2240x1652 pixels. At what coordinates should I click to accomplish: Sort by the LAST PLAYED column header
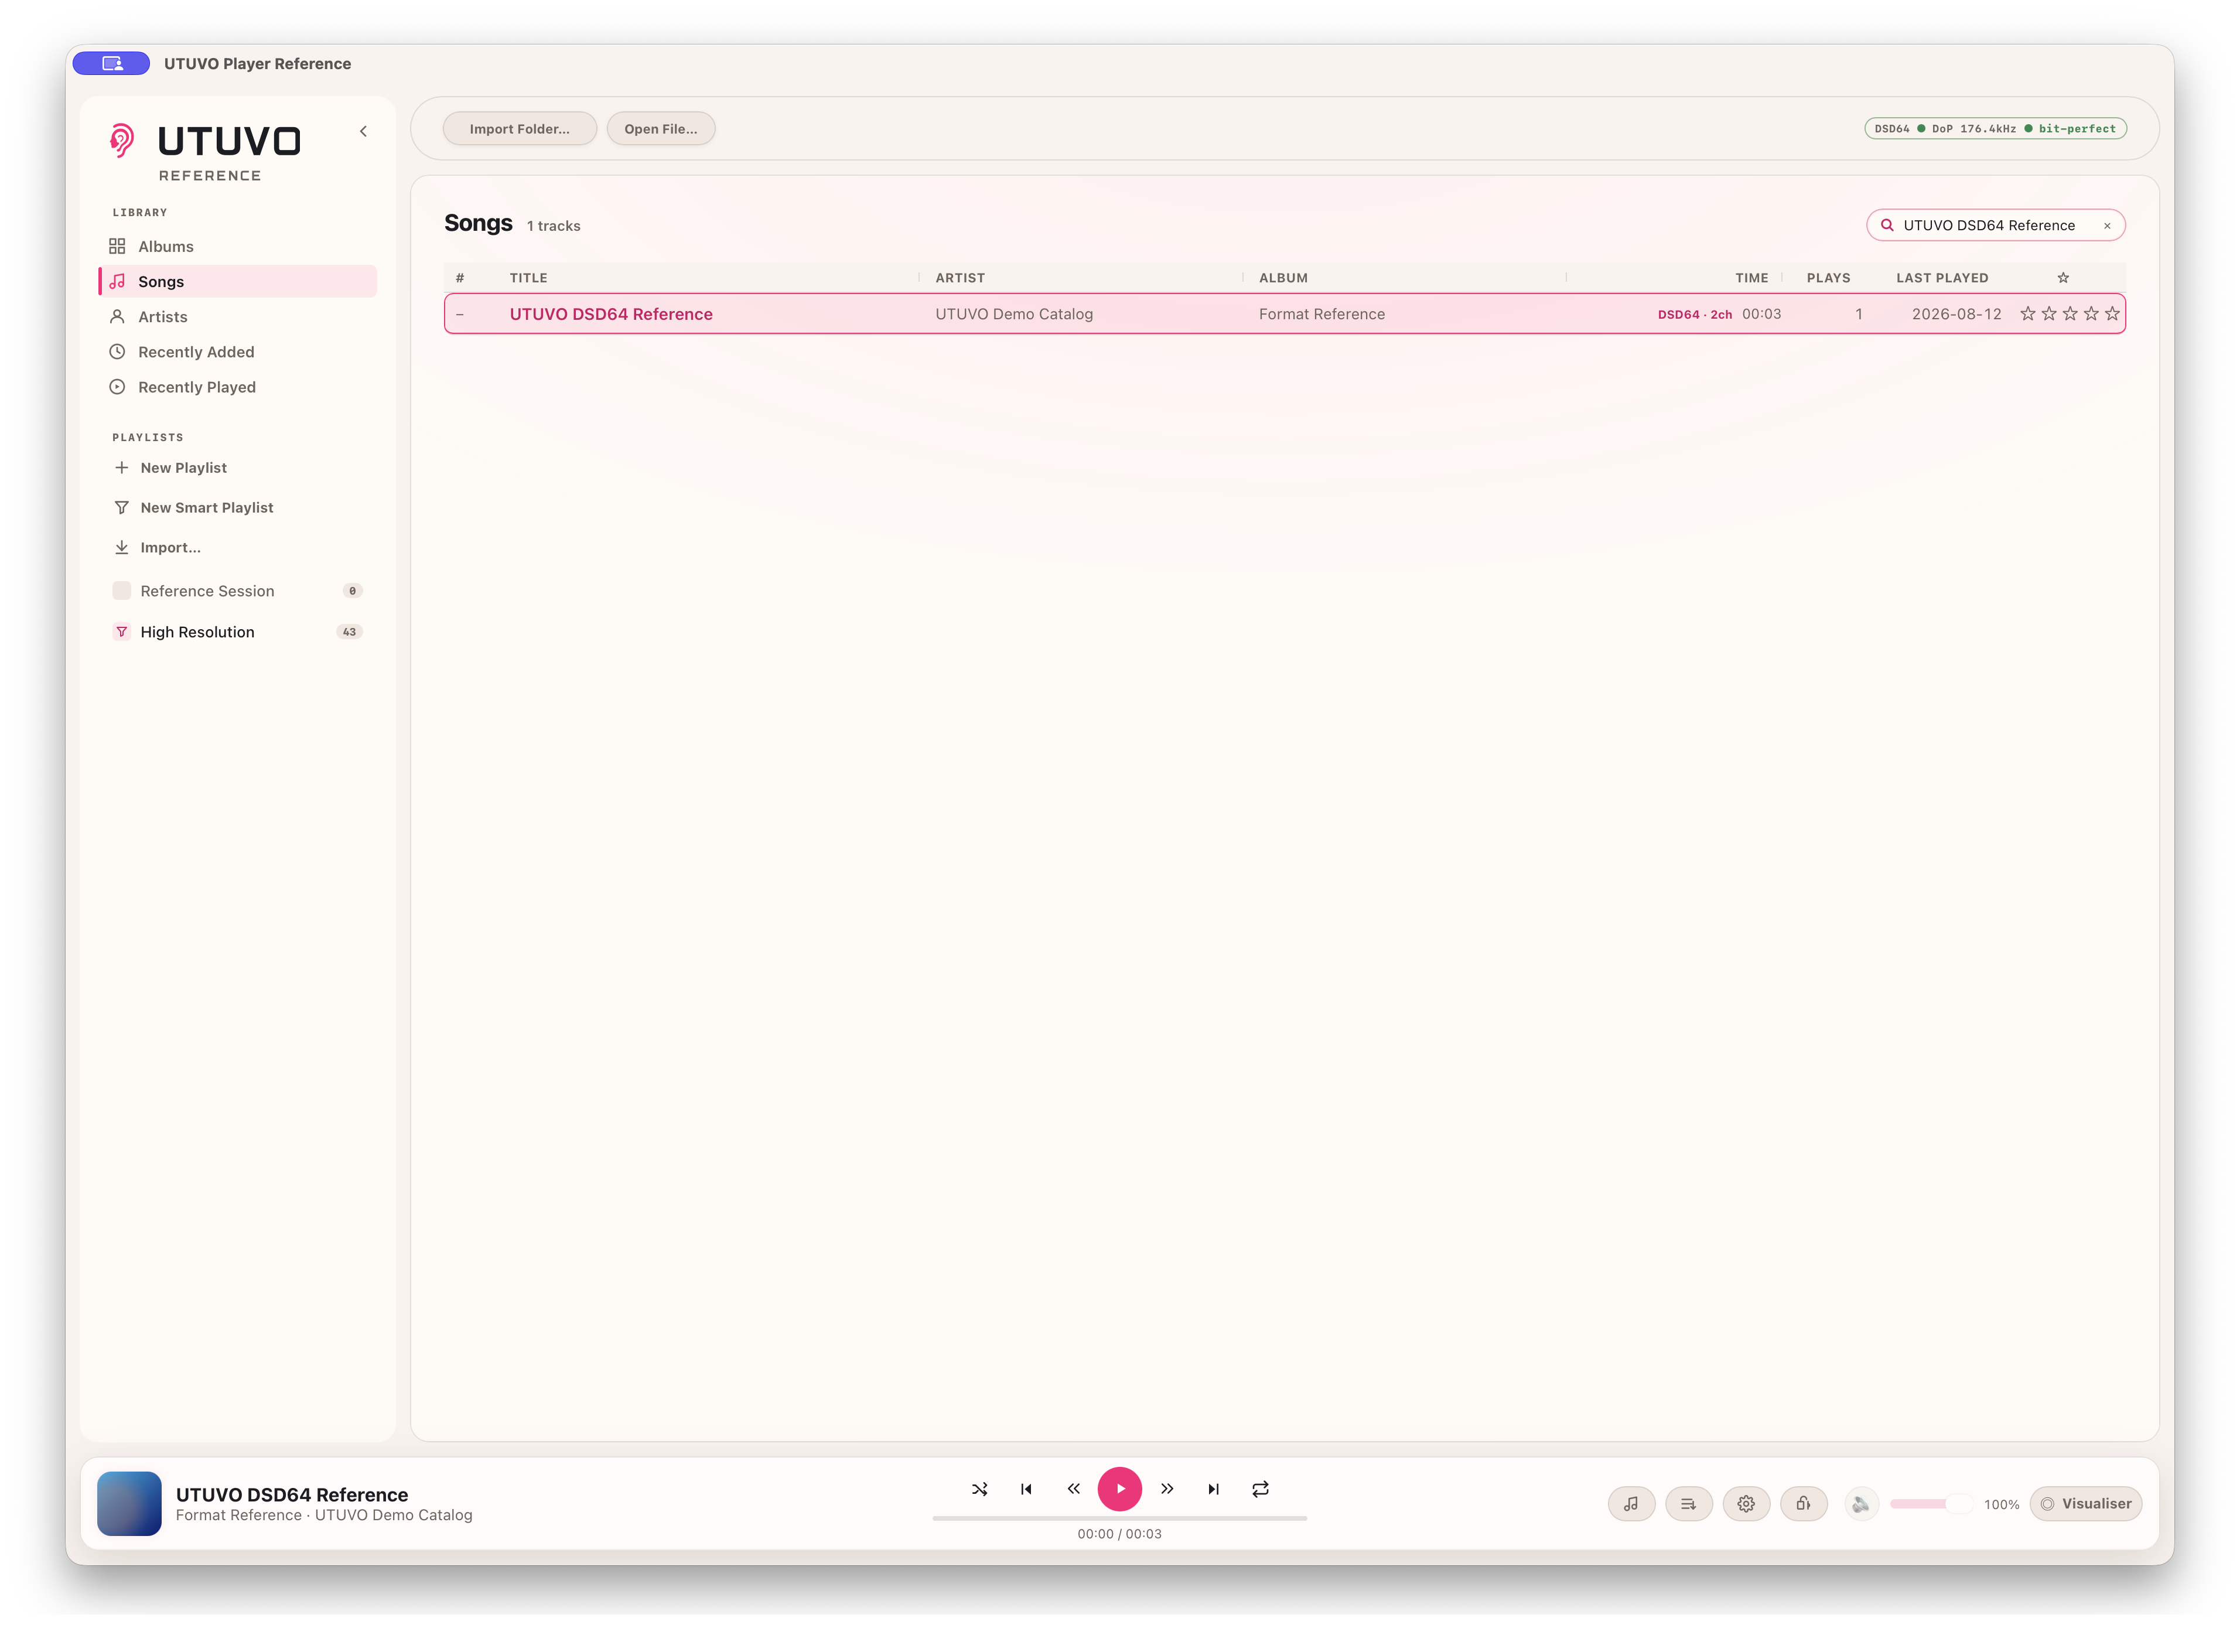click(x=1942, y=278)
